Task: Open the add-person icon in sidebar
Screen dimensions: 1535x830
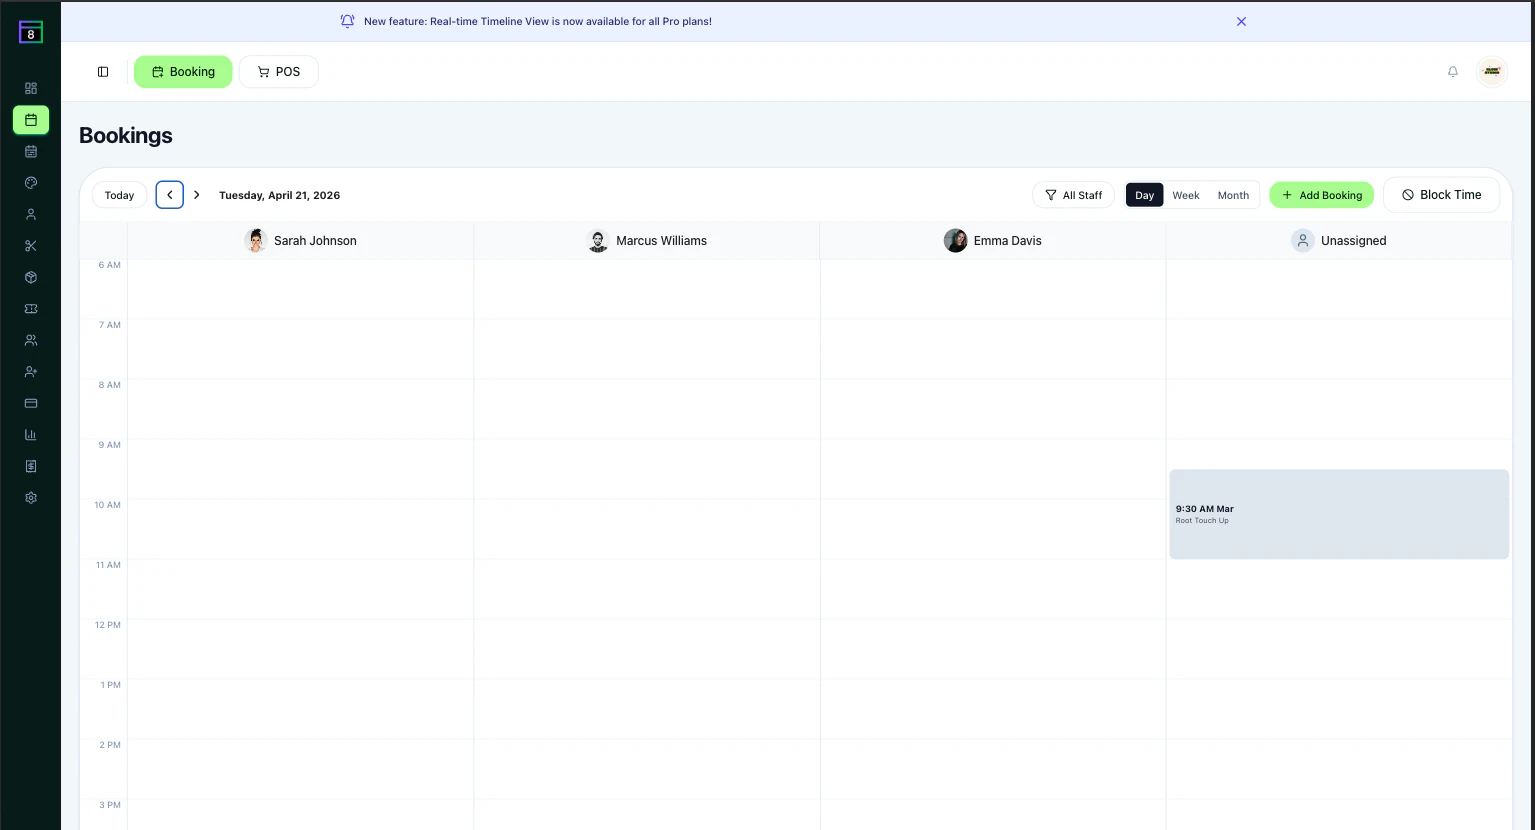Action: tap(31, 372)
